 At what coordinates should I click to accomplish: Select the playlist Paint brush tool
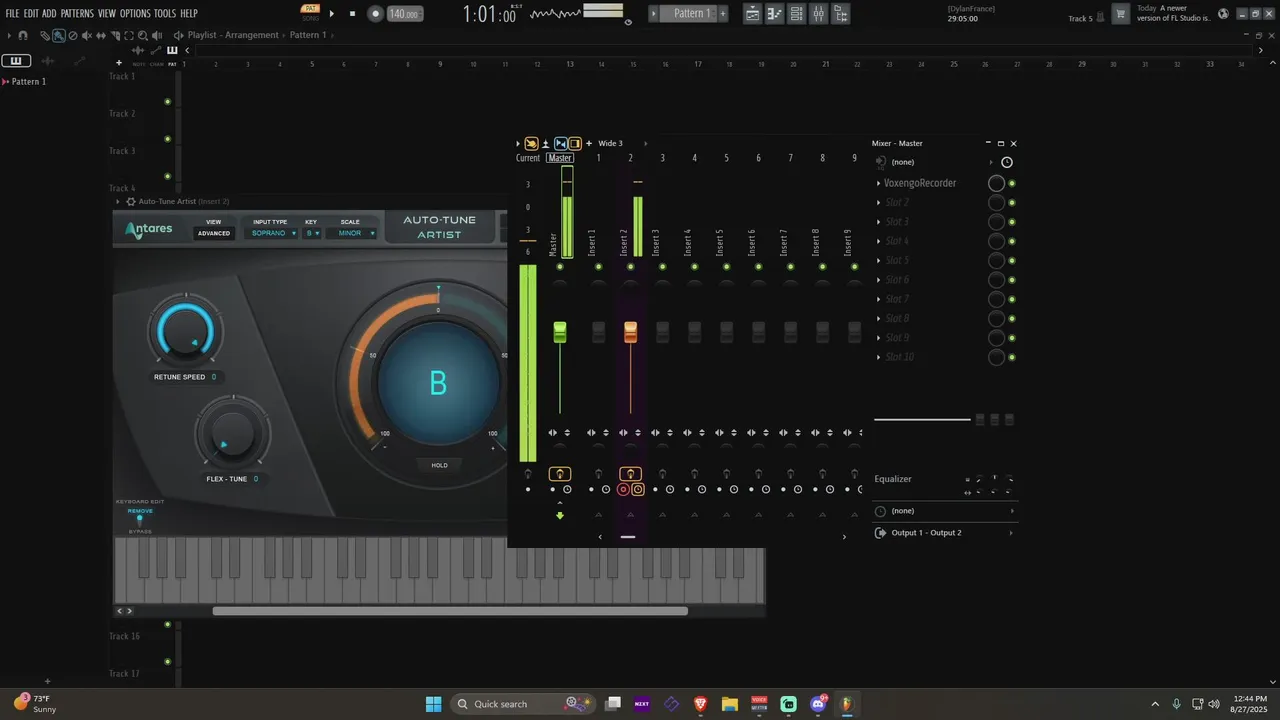pos(59,35)
